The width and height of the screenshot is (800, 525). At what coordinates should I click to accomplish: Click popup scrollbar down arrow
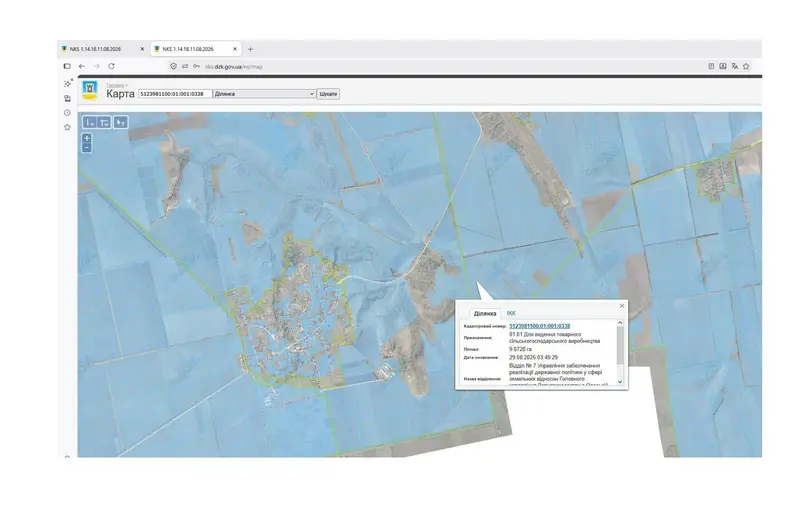(620, 382)
